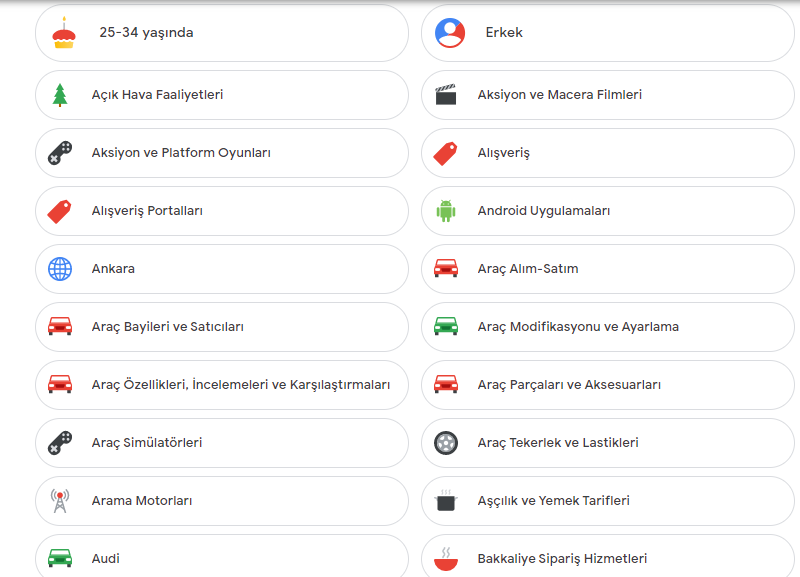
Task: Open Araç Özellikleri, İncelemeleri ve Karşılaştırmaları
Action: pyautogui.click(x=221, y=385)
